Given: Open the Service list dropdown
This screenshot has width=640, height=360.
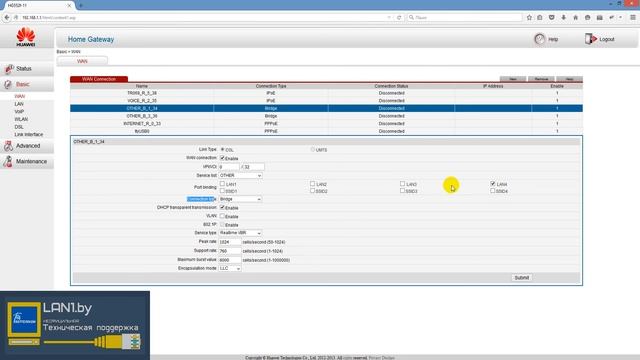Looking at the screenshot, I should [x=240, y=176].
